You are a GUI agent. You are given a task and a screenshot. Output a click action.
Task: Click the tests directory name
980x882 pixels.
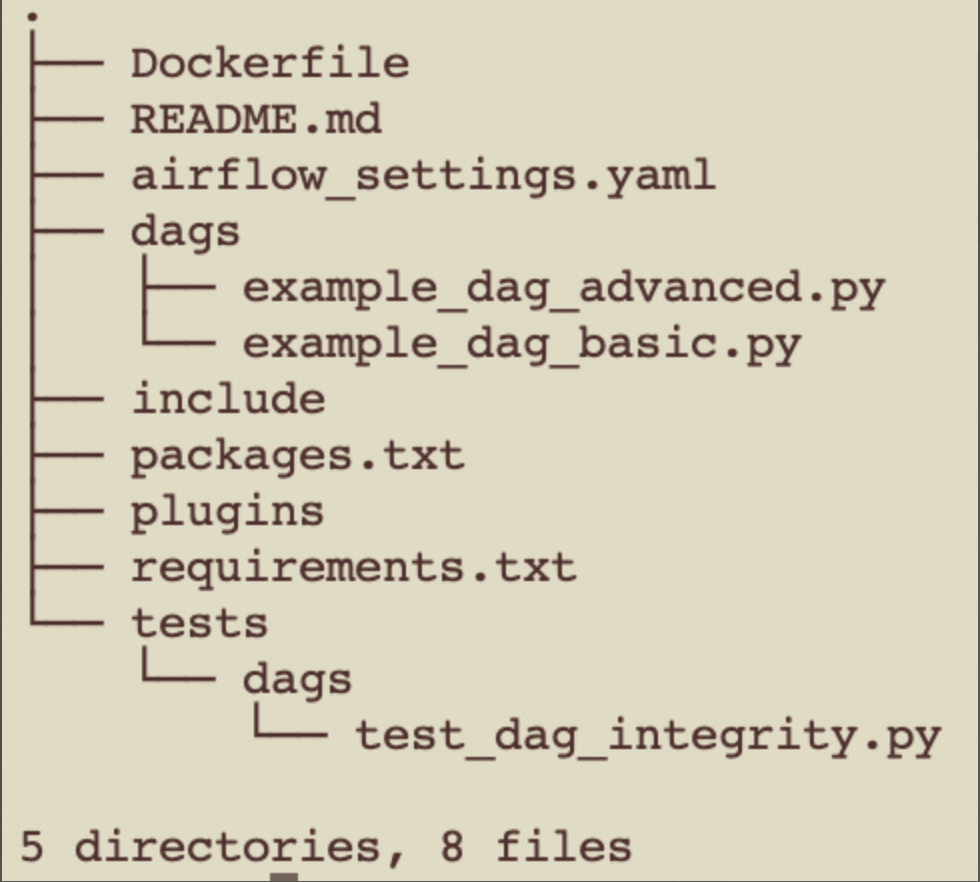pyautogui.click(x=199, y=624)
